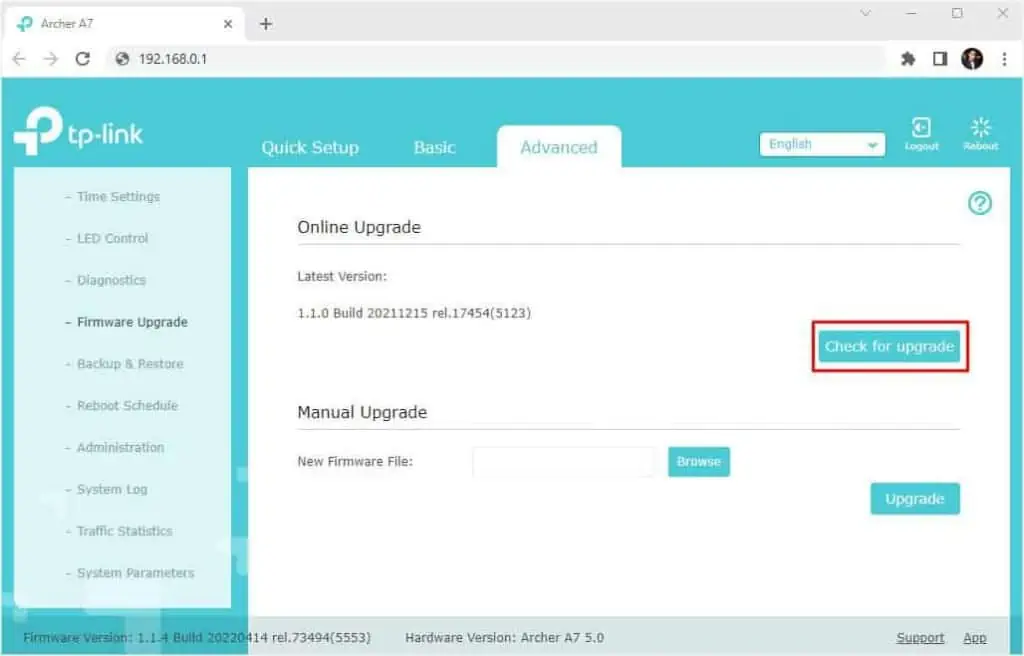This screenshot has width=1024, height=656.
Task: Open the browser side panel icon
Action: click(939, 58)
